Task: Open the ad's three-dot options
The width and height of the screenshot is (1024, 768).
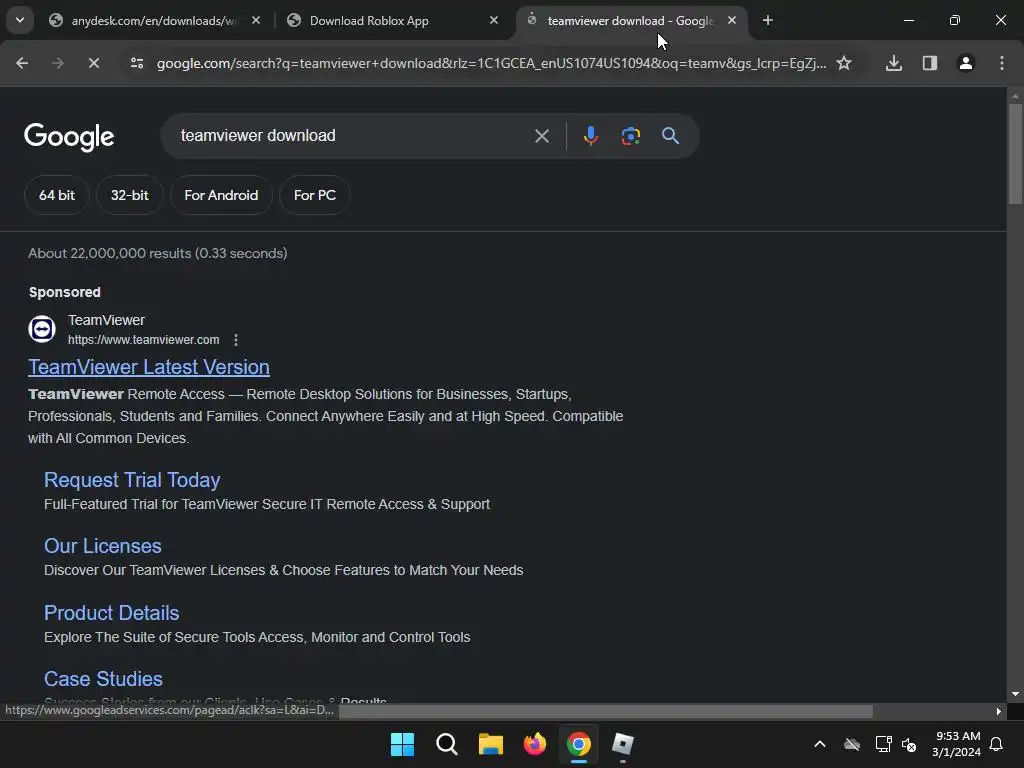Action: [236, 340]
